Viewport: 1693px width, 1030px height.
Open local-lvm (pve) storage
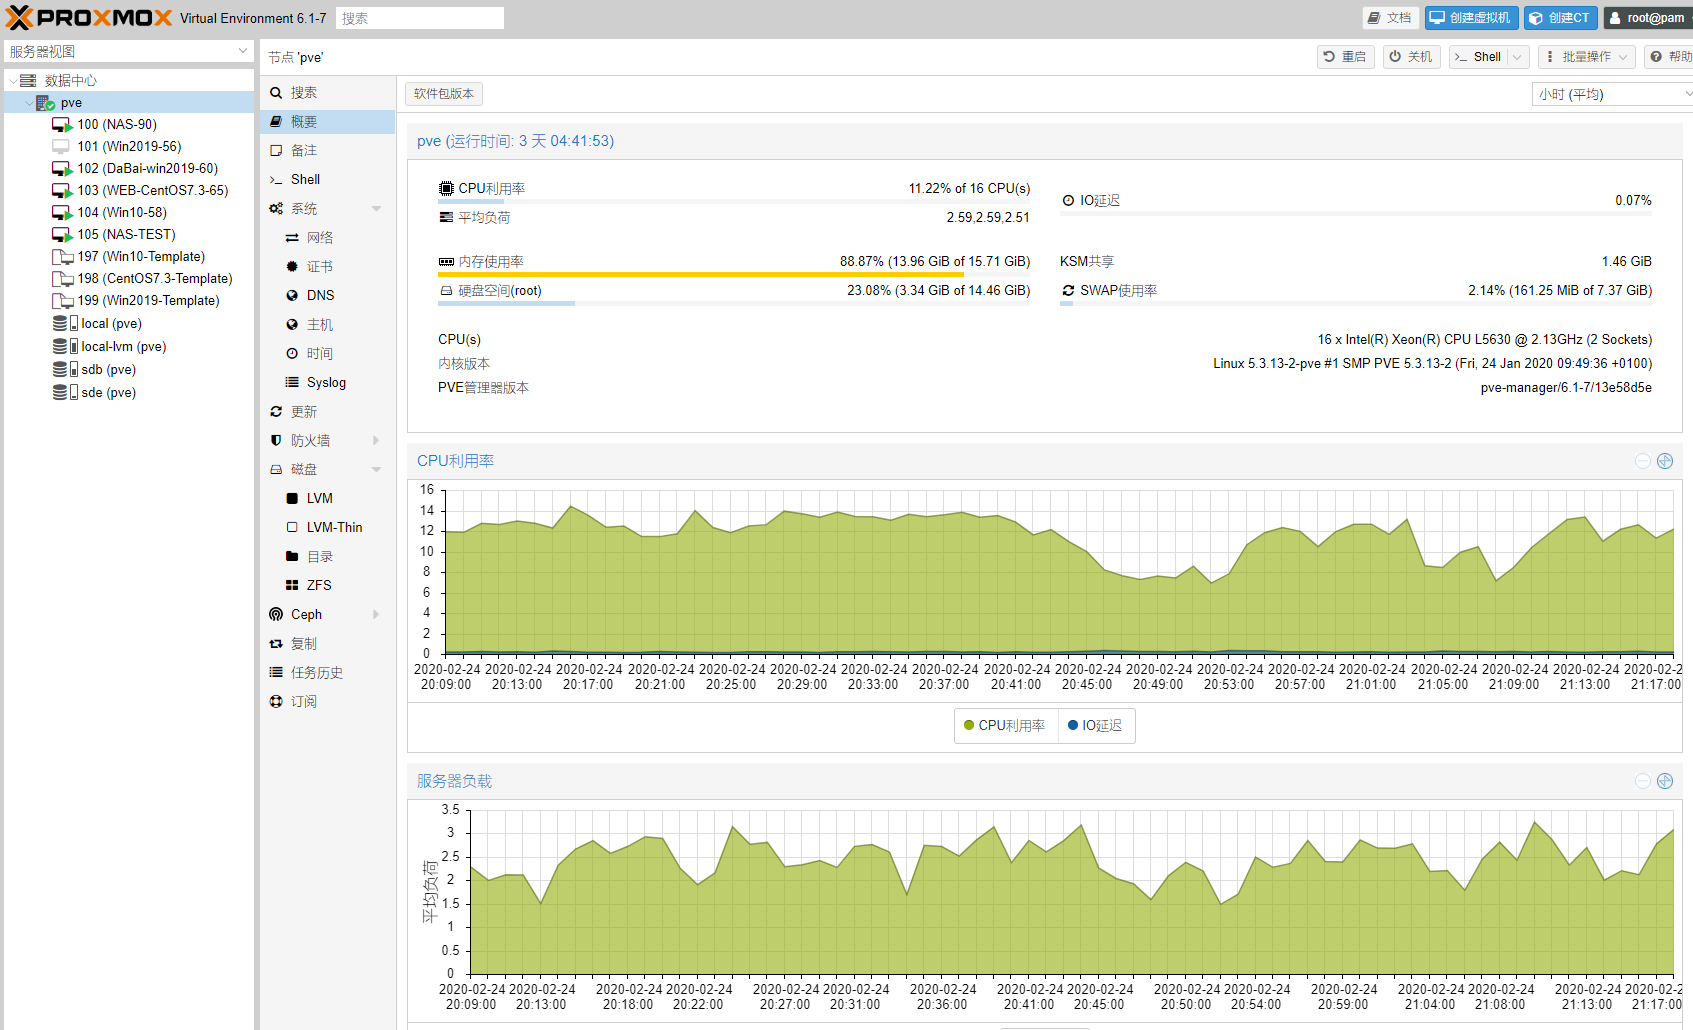tap(123, 347)
